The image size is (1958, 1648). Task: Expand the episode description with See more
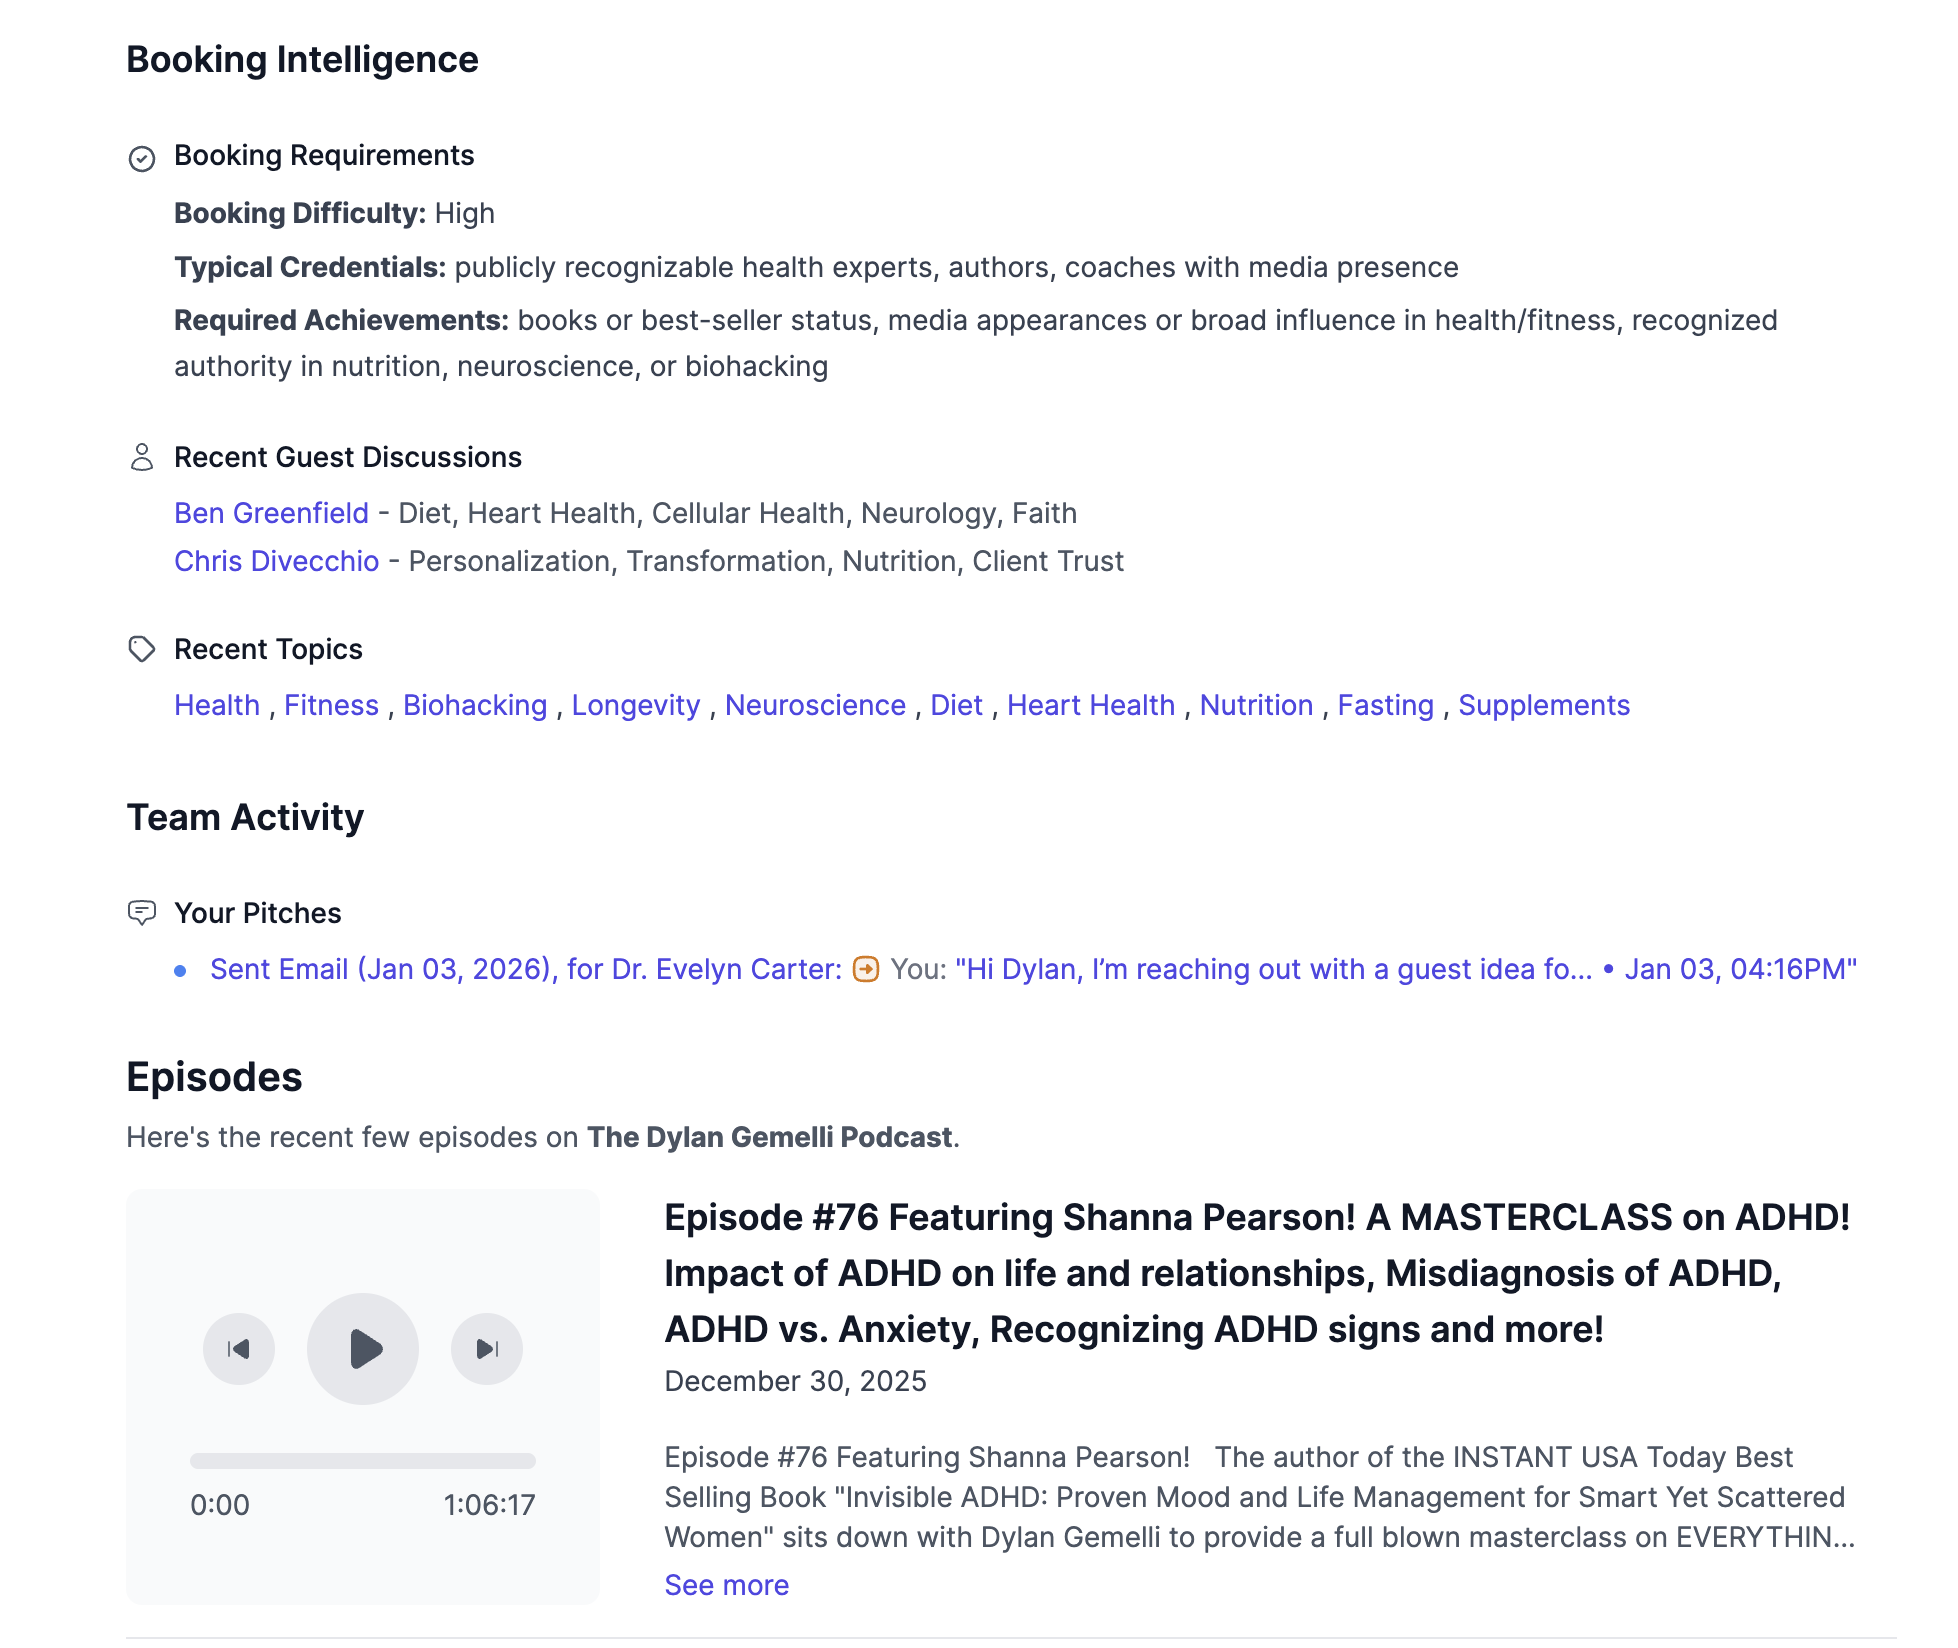coord(726,1584)
